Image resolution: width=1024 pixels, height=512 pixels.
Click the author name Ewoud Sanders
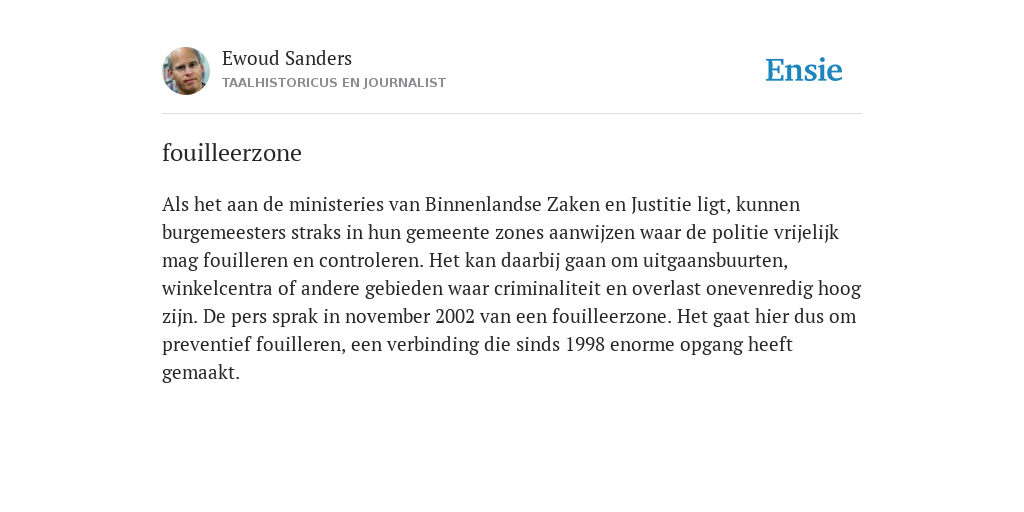[x=287, y=59]
